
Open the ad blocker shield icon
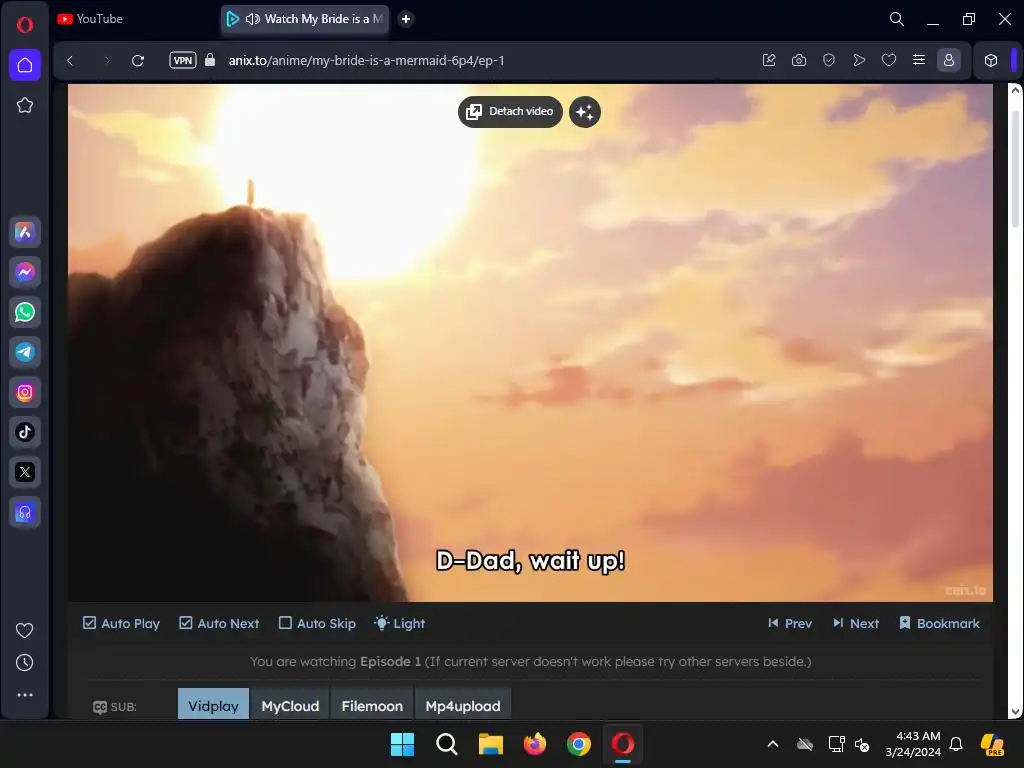tap(829, 60)
